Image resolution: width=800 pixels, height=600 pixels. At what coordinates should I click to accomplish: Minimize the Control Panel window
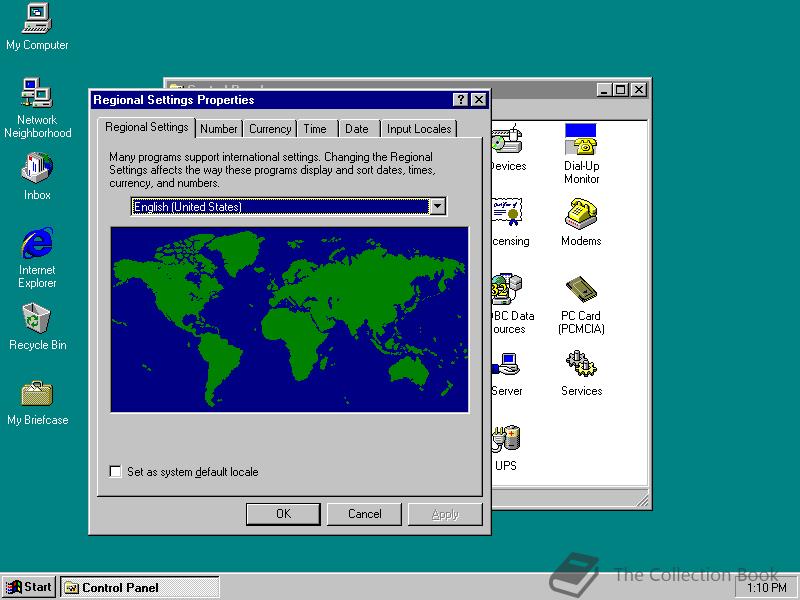click(604, 90)
